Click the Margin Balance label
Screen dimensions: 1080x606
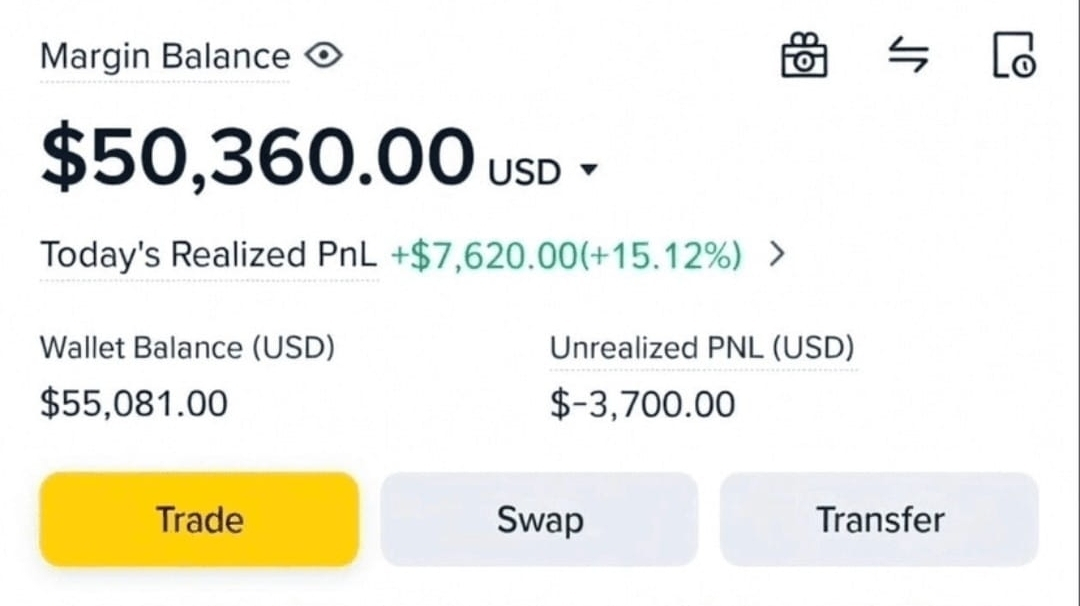[x=164, y=56]
